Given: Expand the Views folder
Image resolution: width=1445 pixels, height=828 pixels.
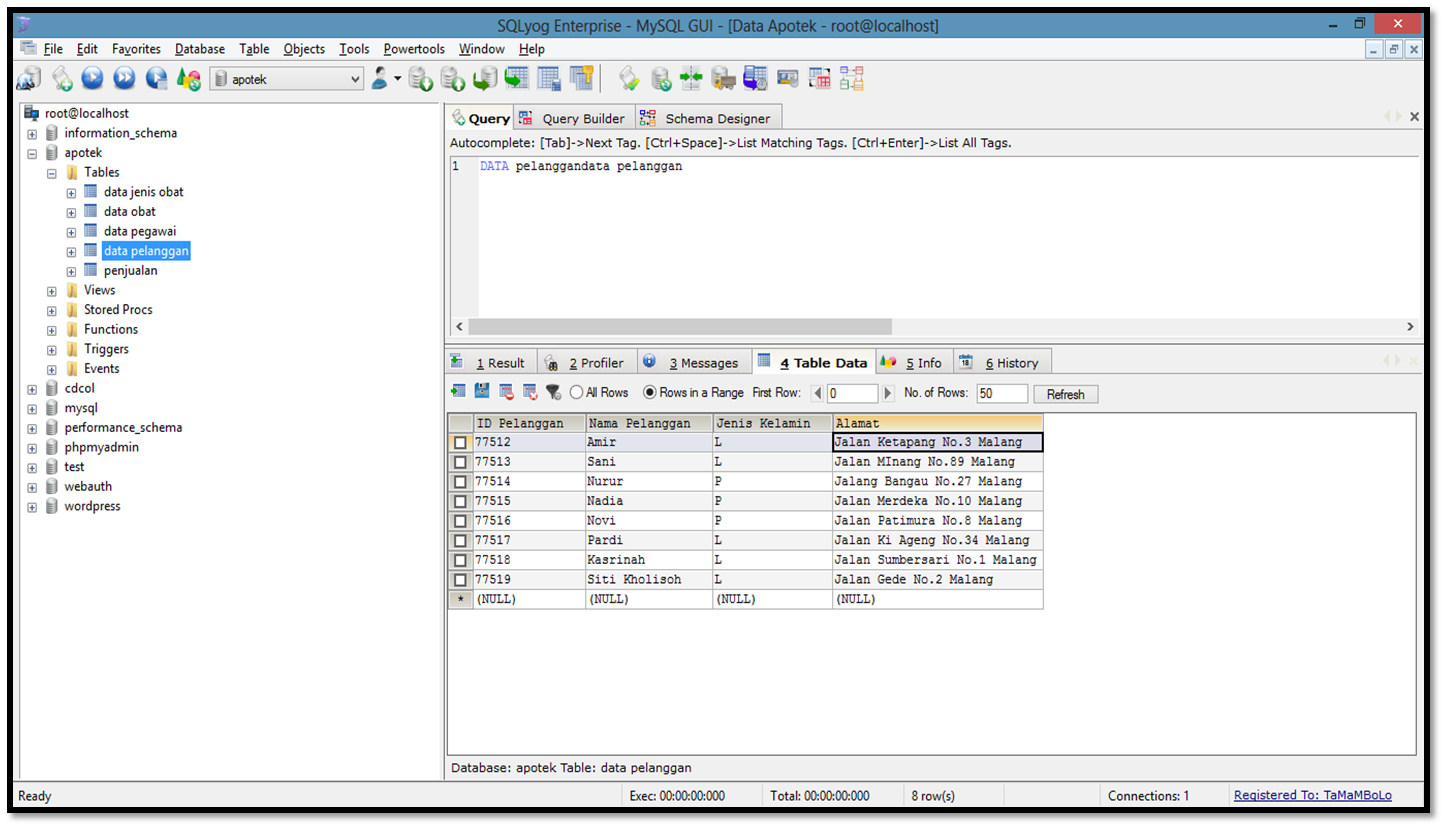Looking at the screenshot, I should tap(52, 291).
